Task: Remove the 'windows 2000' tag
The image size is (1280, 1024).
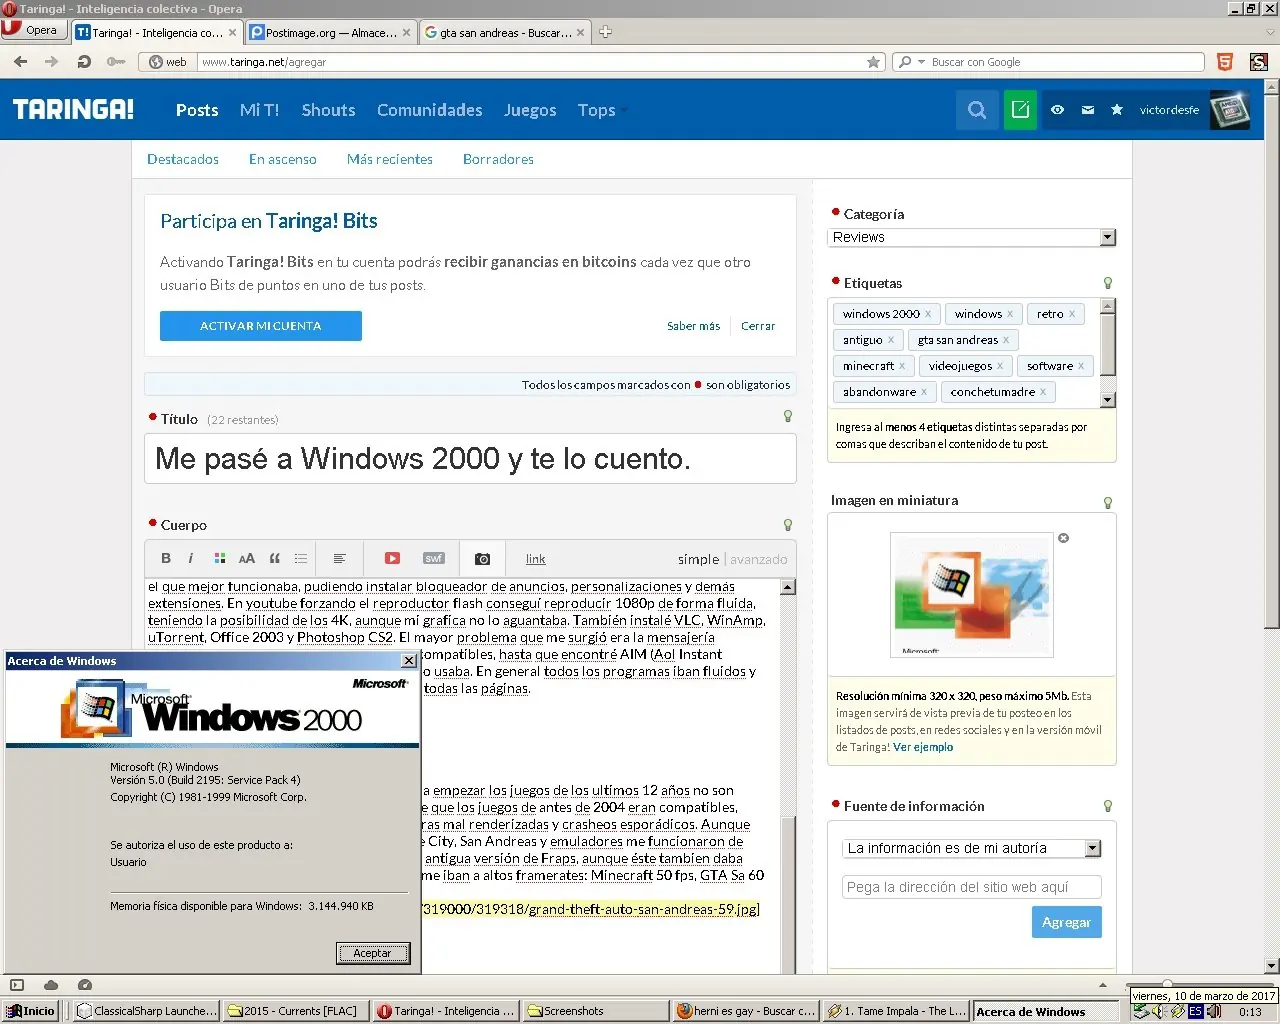Action: click(x=928, y=314)
